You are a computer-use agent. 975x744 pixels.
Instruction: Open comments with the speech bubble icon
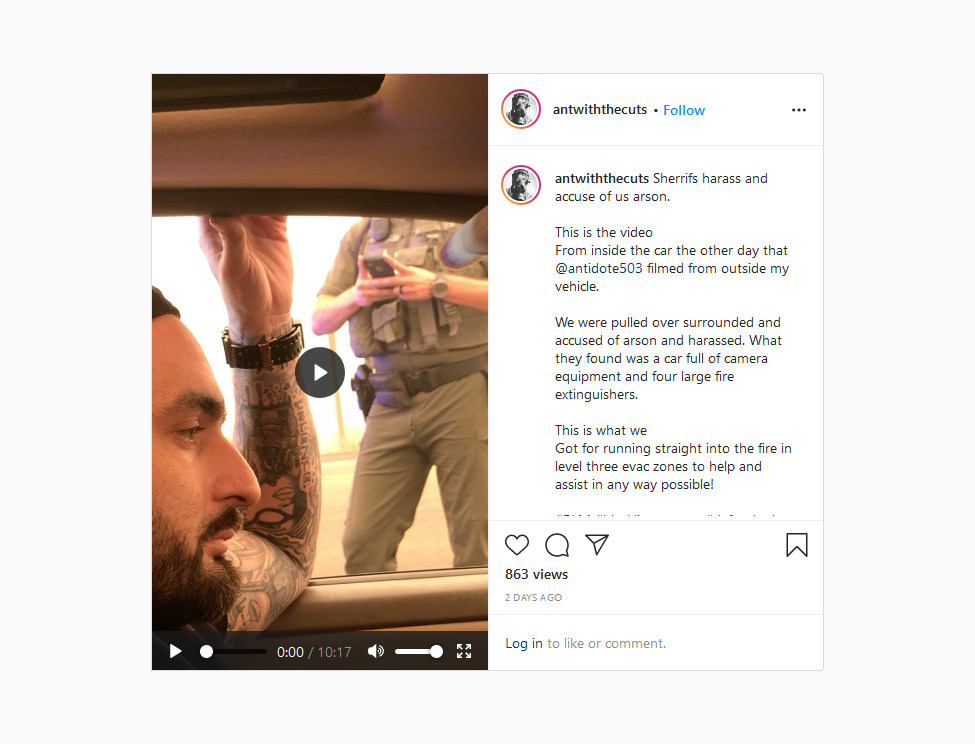click(557, 545)
